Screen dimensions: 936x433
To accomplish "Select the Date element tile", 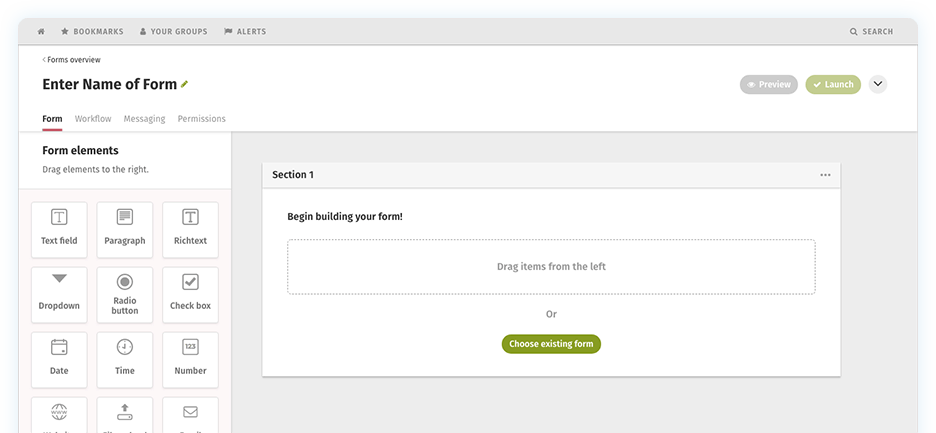I will click(59, 360).
